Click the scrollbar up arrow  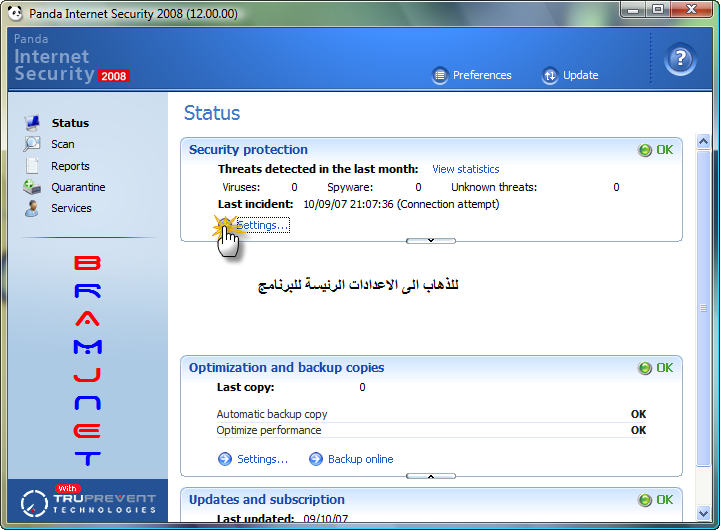[703, 141]
